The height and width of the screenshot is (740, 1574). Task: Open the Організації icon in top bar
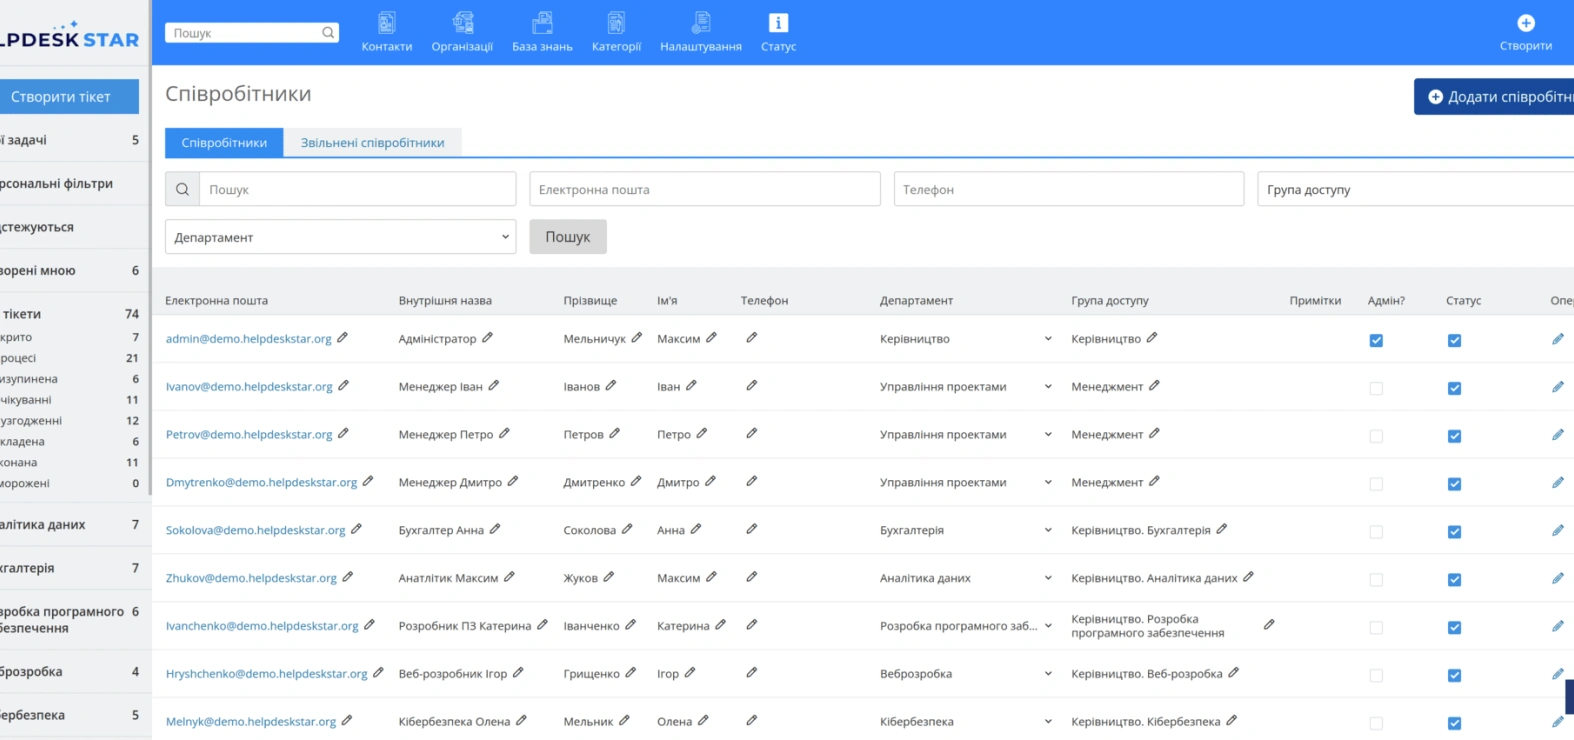click(x=462, y=22)
